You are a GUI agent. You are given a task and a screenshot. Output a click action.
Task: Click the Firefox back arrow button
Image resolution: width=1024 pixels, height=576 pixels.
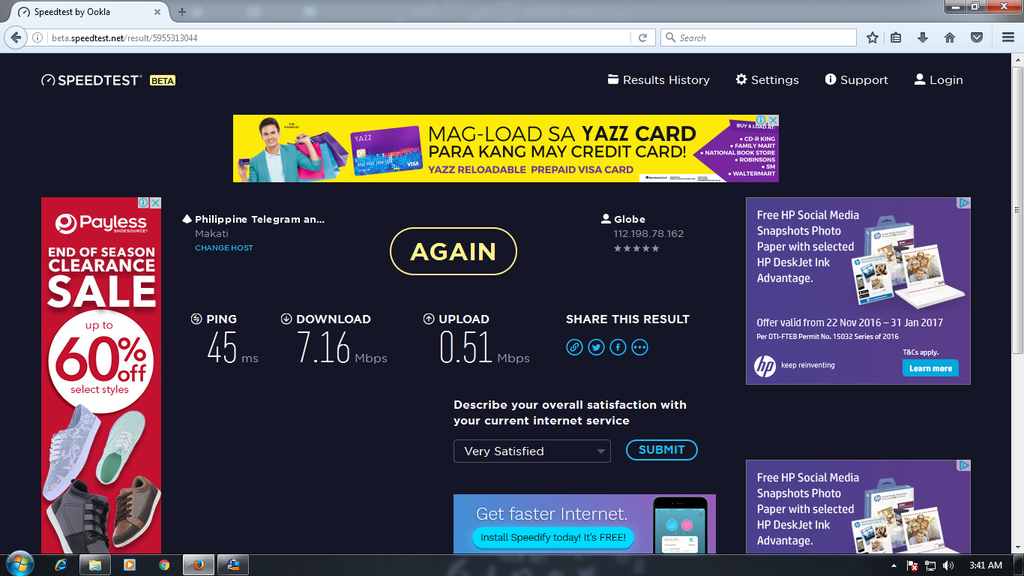point(16,38)
